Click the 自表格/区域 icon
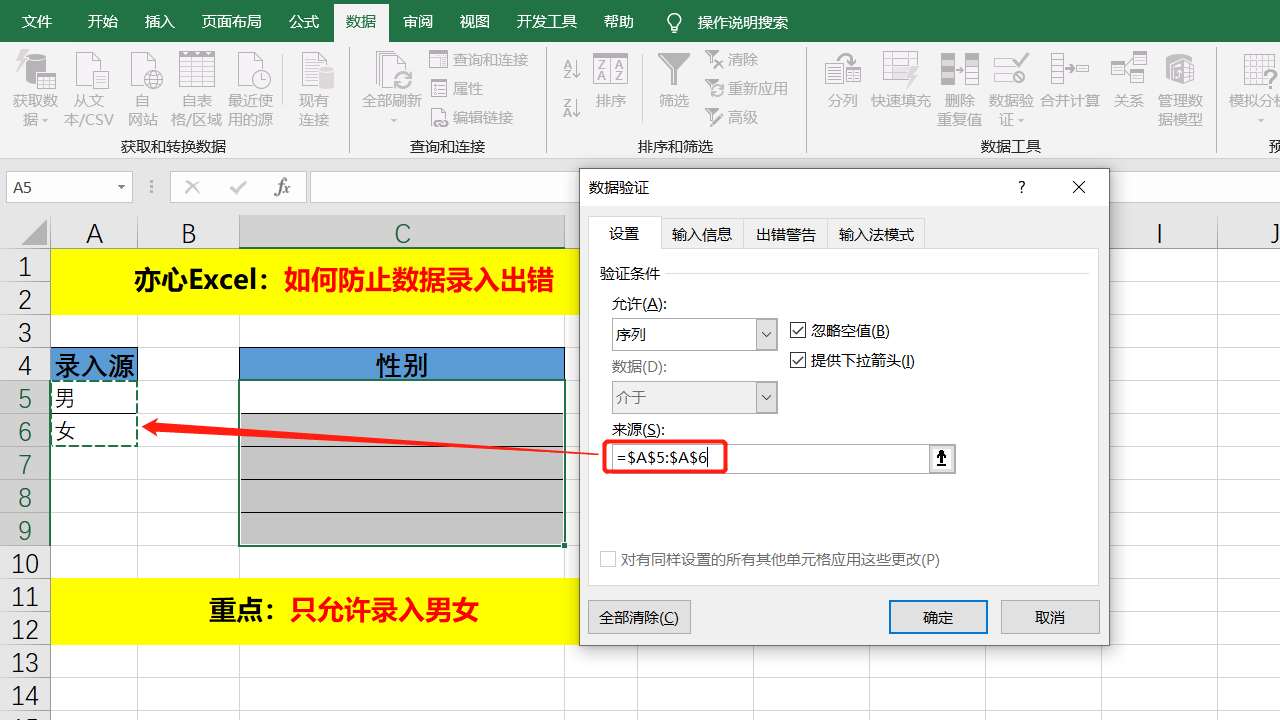Screen dimensions: 1280x720 (x=197, y=70)
